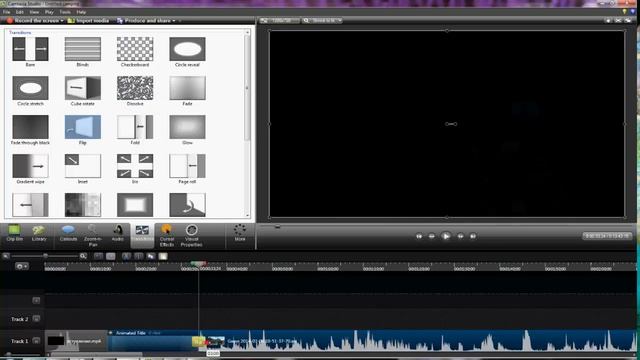This screenshot has width=640, height=360.
Task: Click the yellow transition marker on Track 1
Action: point(198,342)
